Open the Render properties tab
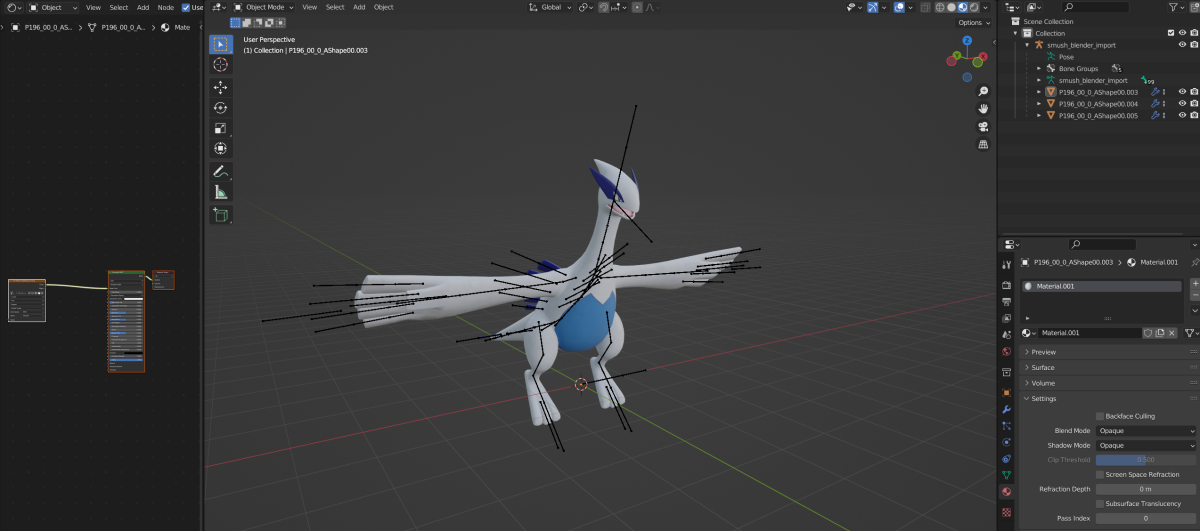This screenshot has width=1200, height=531. 1006,285
